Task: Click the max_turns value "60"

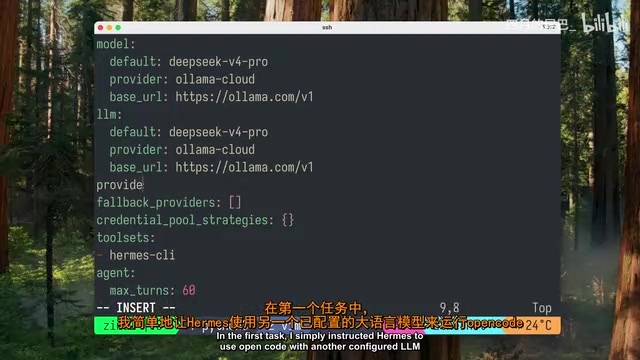Action: [189, 291]
